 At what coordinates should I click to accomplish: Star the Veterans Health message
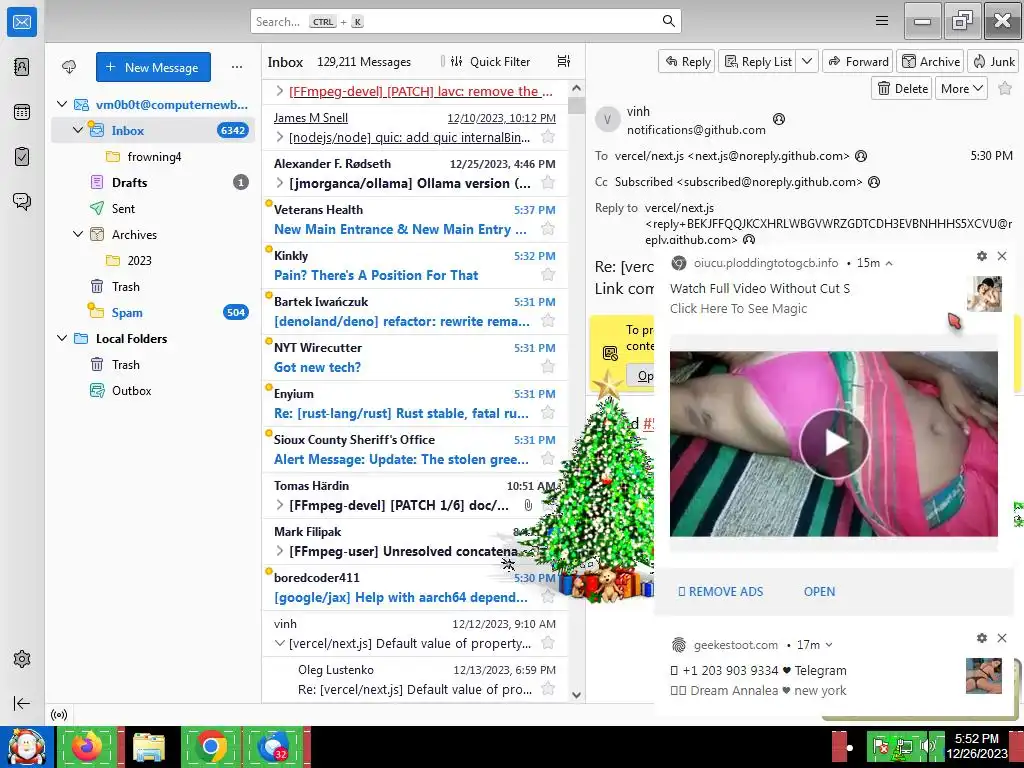[x=548, y=229]
